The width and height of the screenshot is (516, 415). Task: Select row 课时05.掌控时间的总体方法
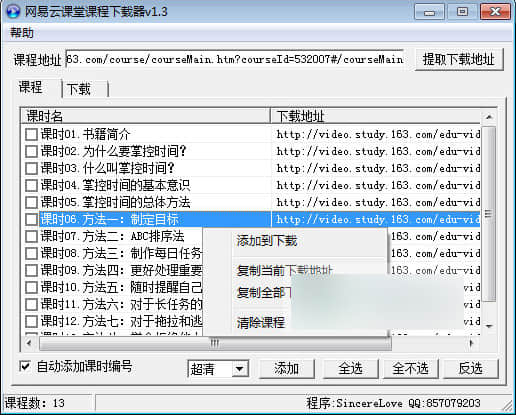115,202
